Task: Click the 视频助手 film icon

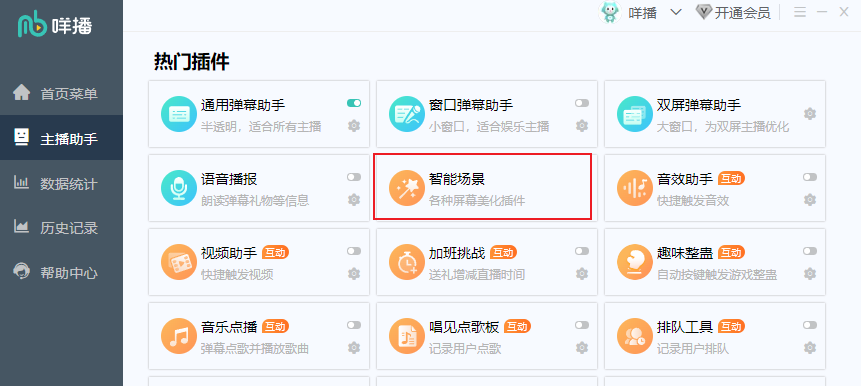Action: [178, 262]
